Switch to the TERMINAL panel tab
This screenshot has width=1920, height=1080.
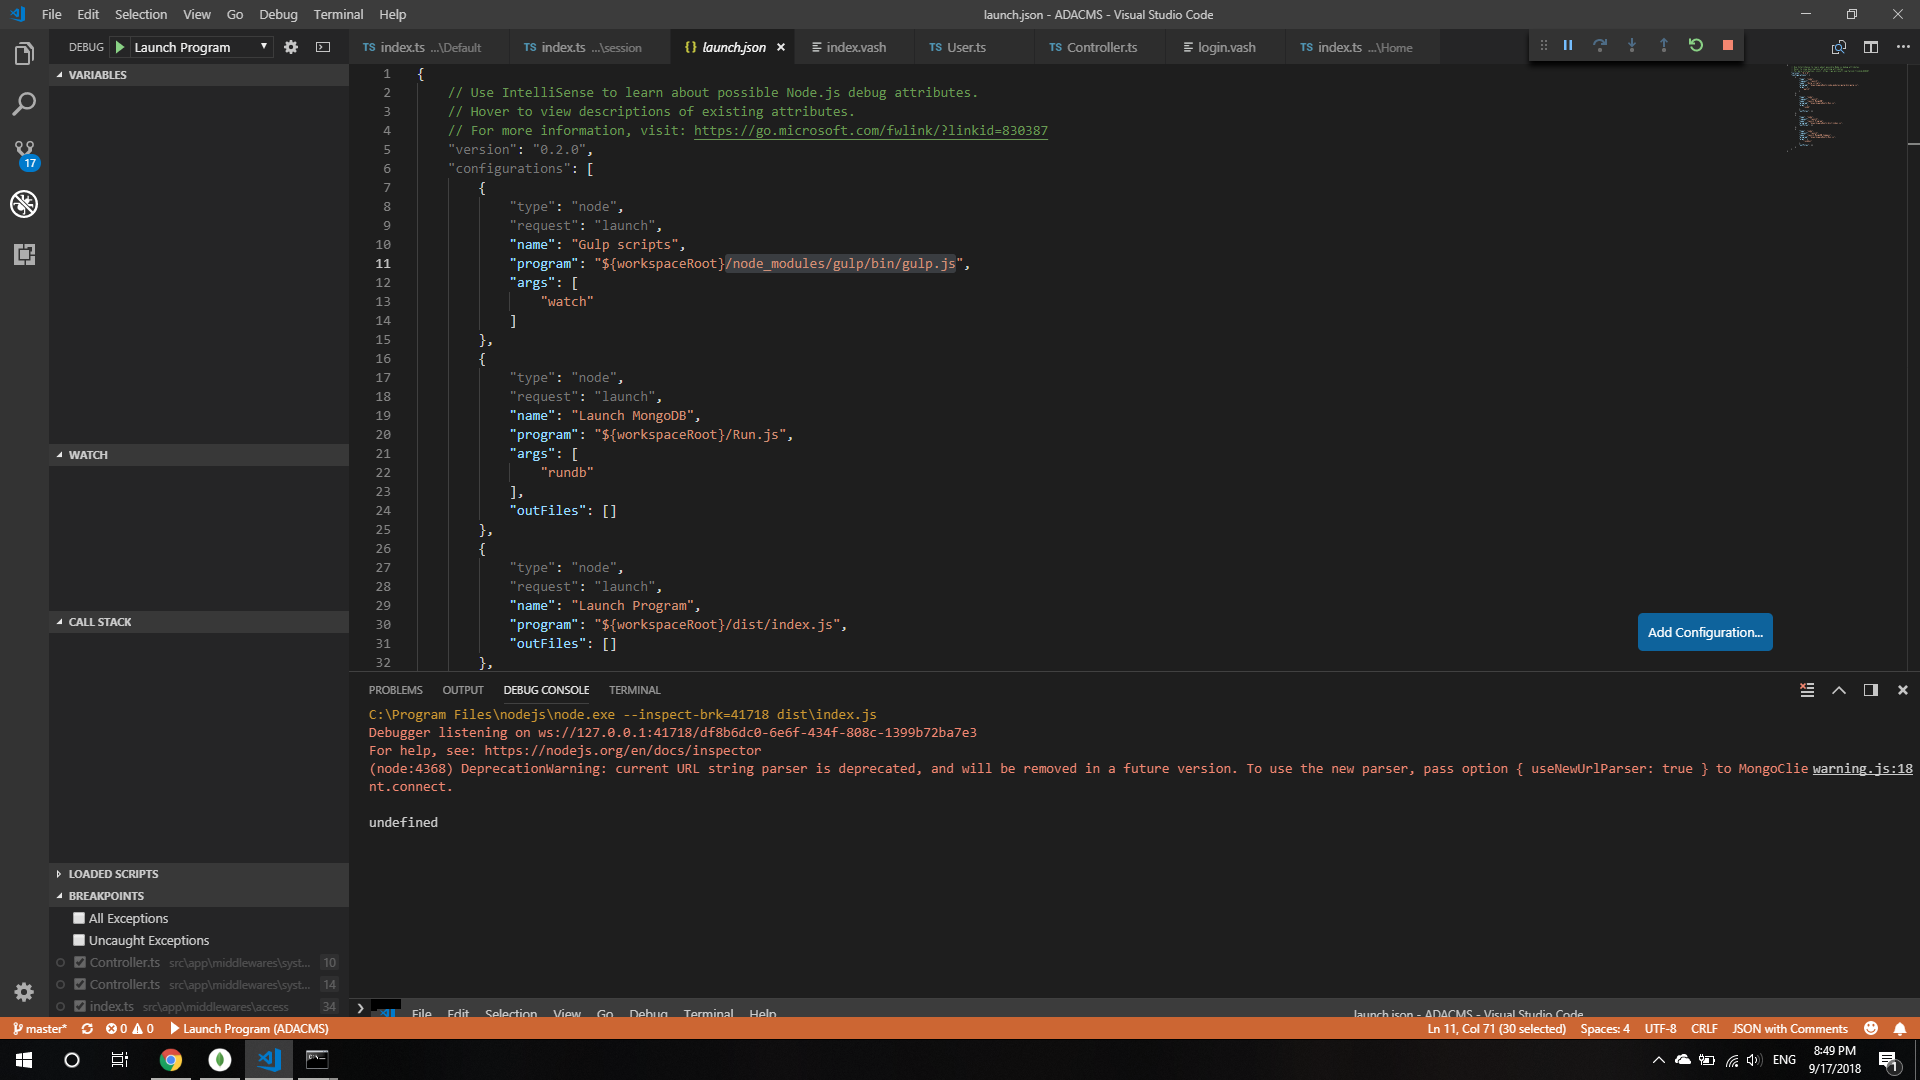[634, 690]
